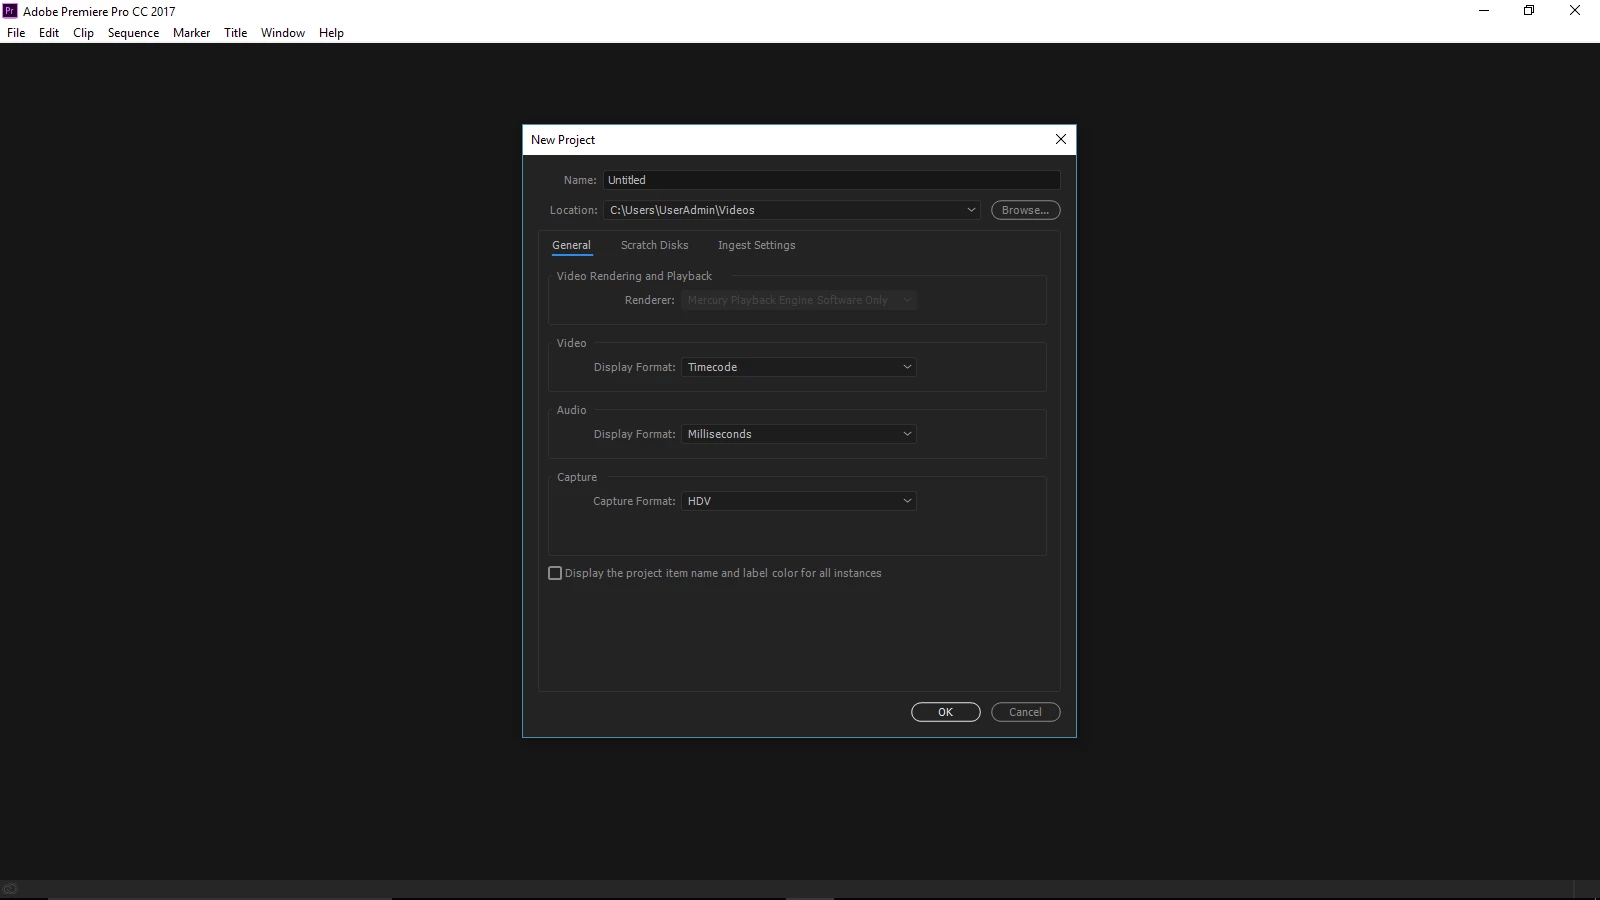This screenshot has height=900, width=1600.
Task: Open the Title menu
Action: [x=235, y=33]
